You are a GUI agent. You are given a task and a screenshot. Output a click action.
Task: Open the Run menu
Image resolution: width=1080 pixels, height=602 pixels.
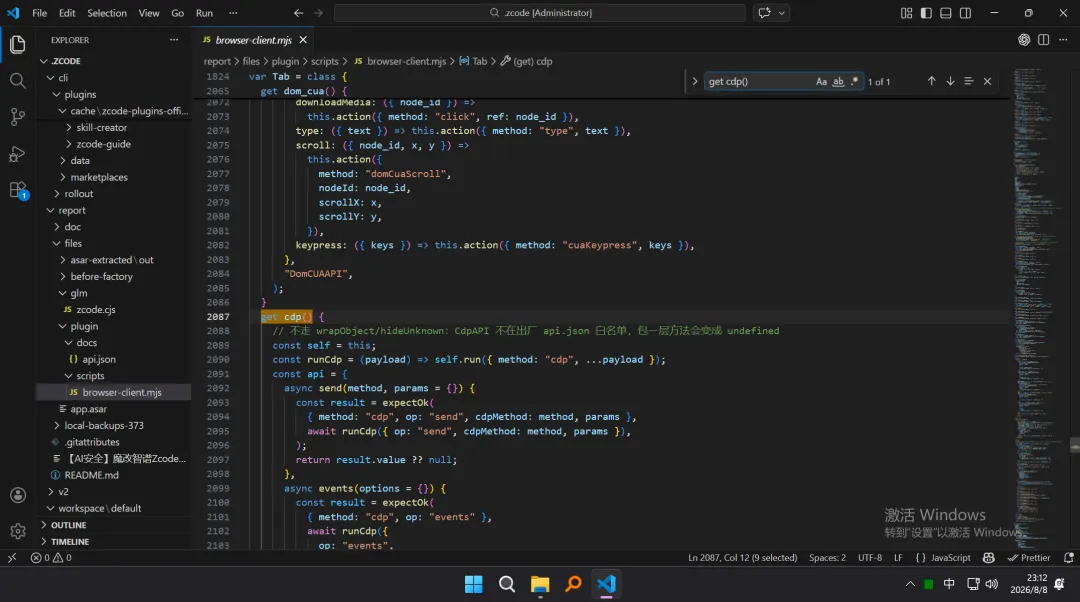[x=204, y=13]
